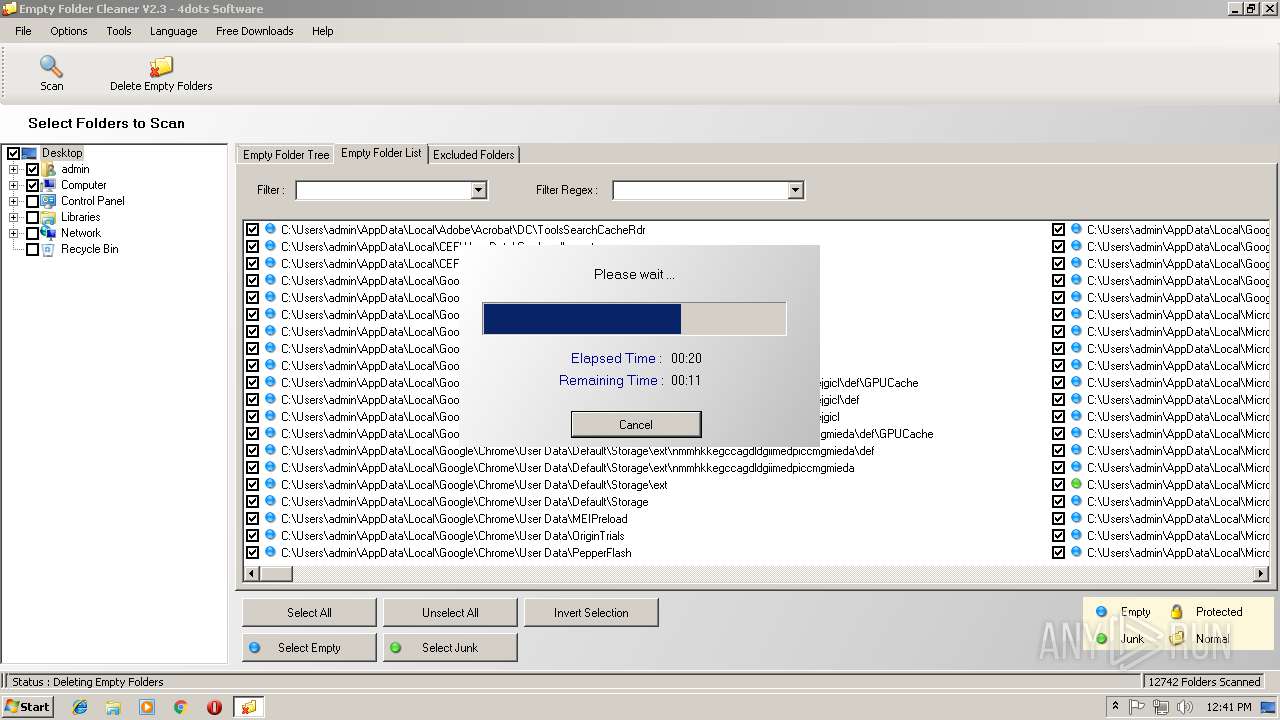
Task: Click the Action Center flag tray icon
Action: point(1137,707)
